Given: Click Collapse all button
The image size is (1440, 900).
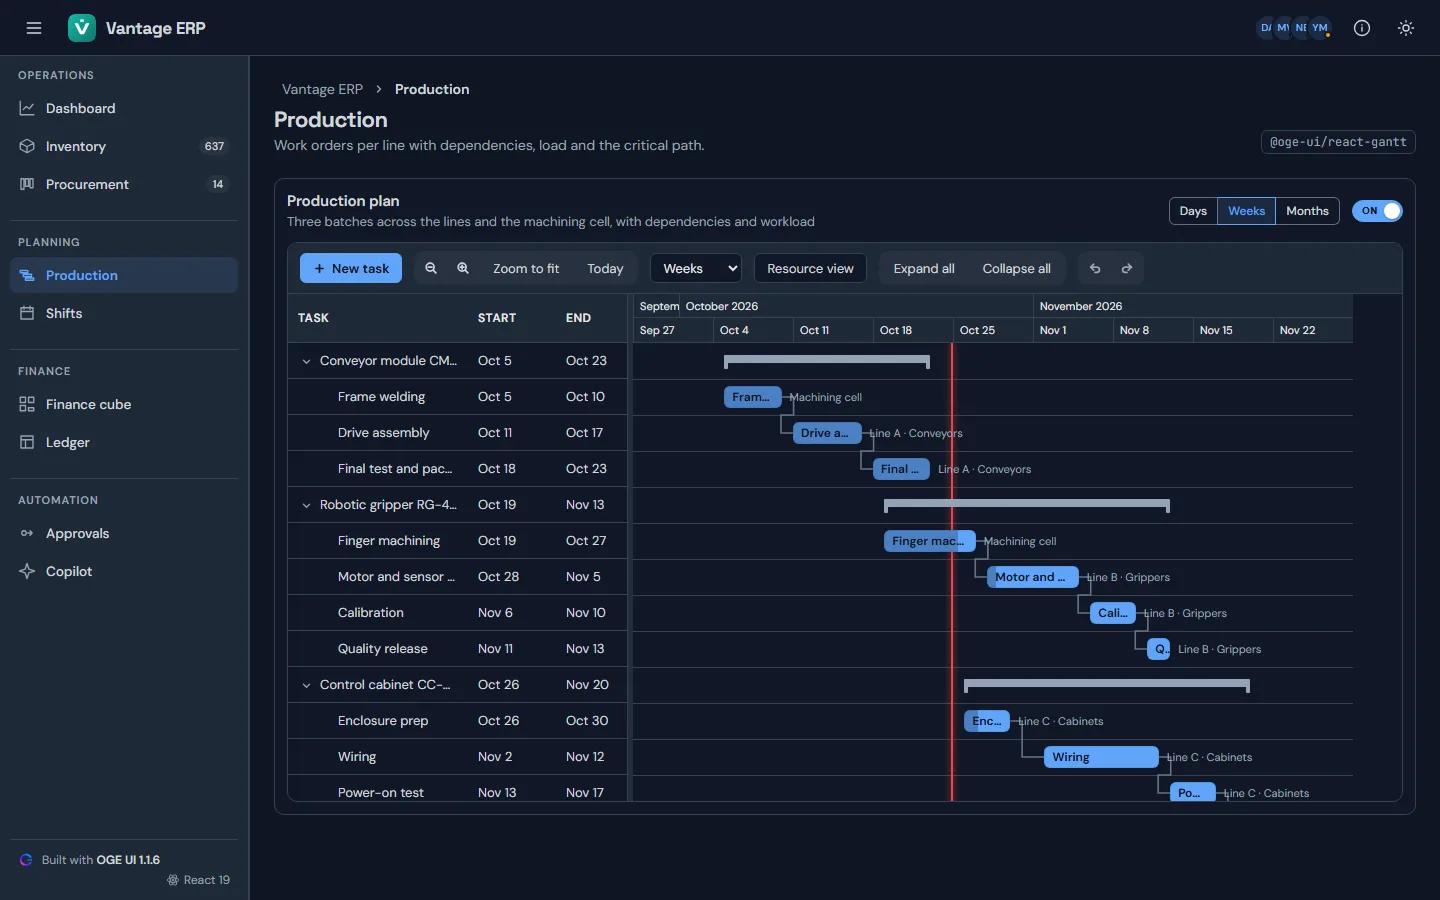Looking at the screenshot, I should pos(1016,268).
